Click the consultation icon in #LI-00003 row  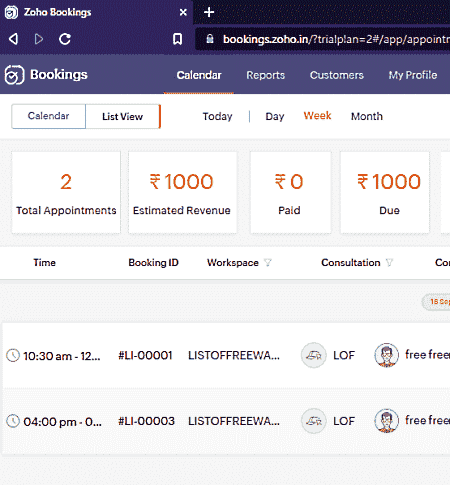pyautogui.click(x=313, y=421)
